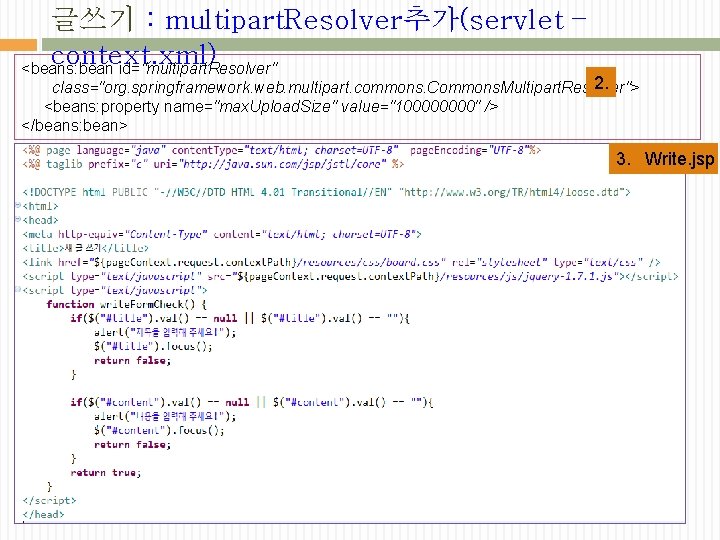Click the beans:property maxUploadSize line
720x540 pixels.
pyautogui.click(x=271, y=107)
